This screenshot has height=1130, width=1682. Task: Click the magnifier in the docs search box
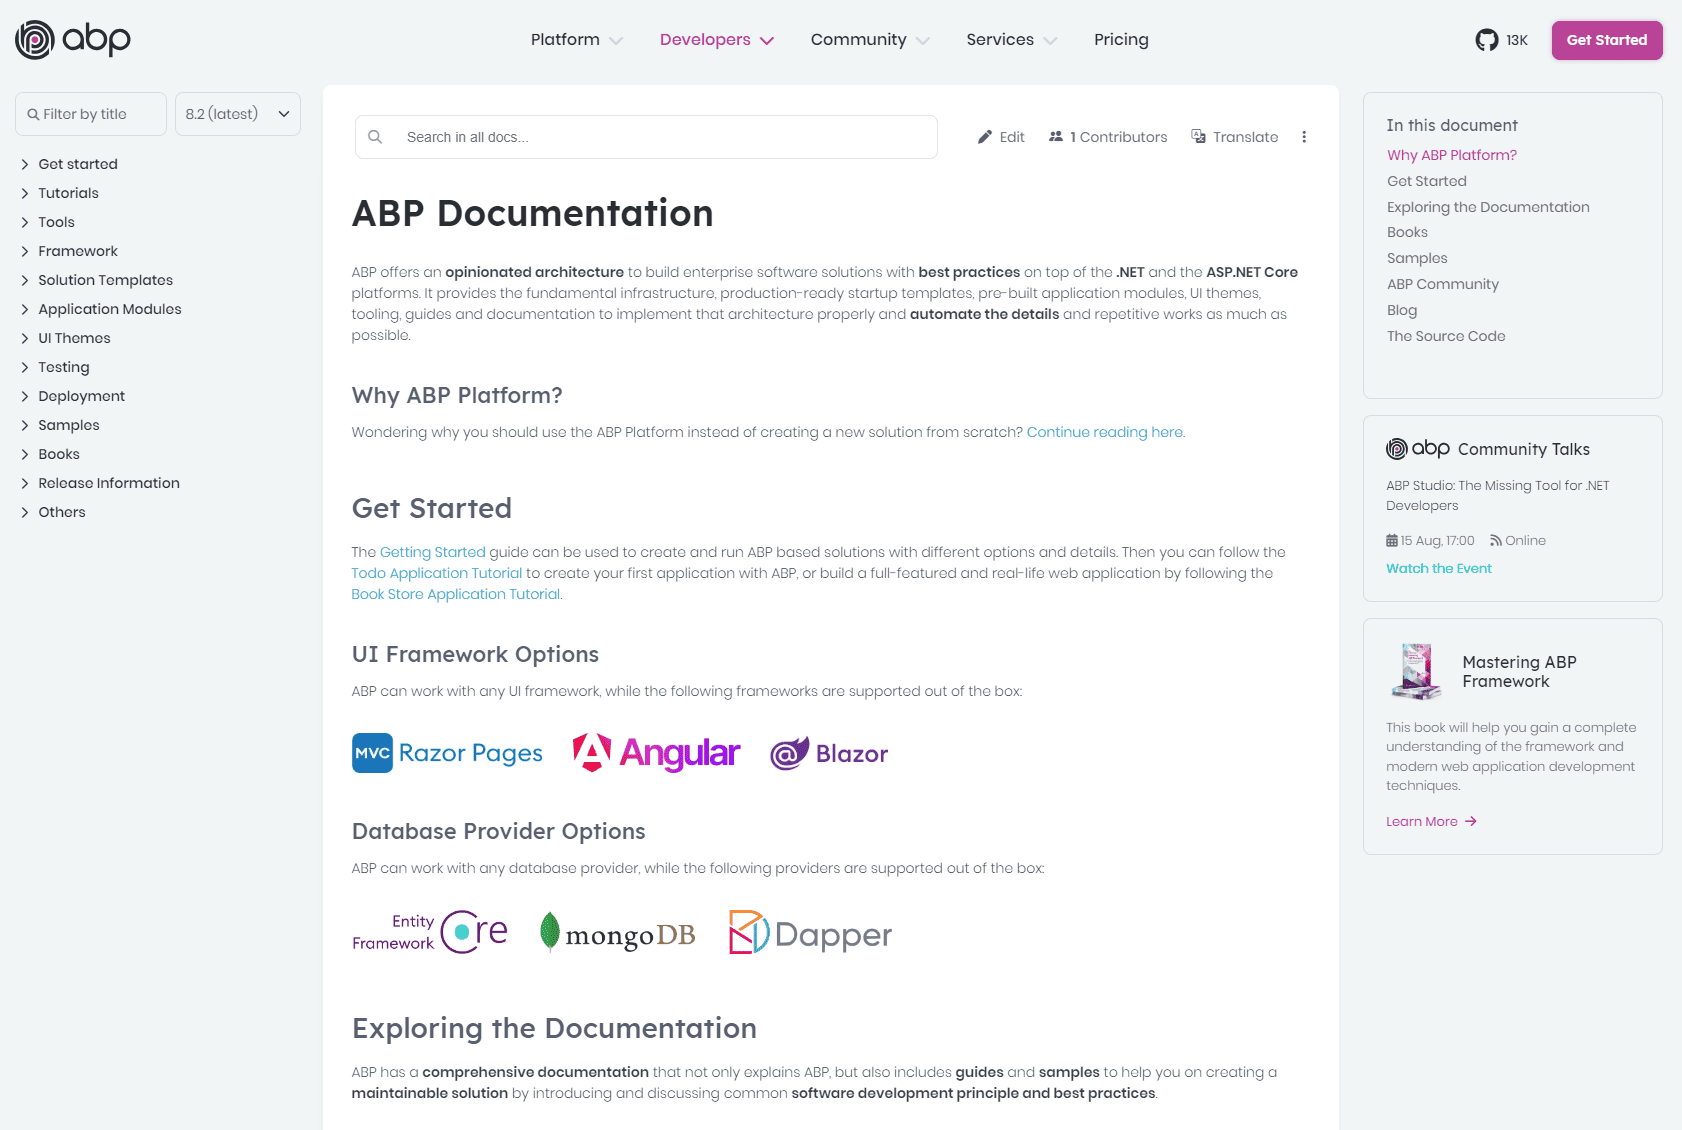tap(375, 137)
